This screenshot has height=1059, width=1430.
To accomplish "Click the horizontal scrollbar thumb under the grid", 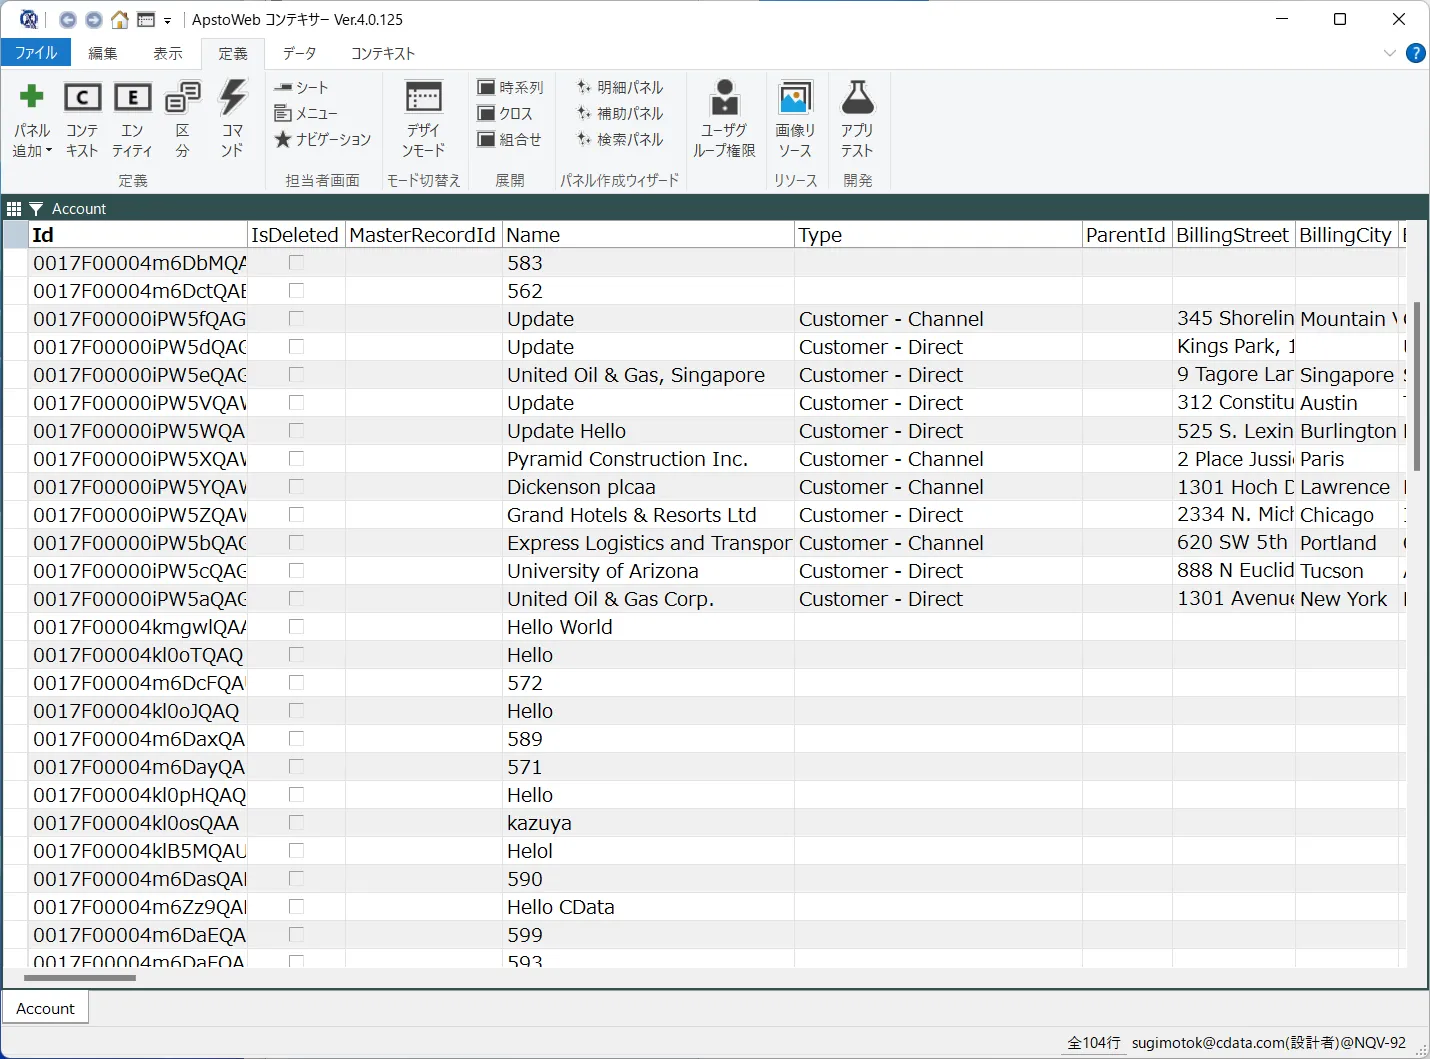I will point(80,978).
